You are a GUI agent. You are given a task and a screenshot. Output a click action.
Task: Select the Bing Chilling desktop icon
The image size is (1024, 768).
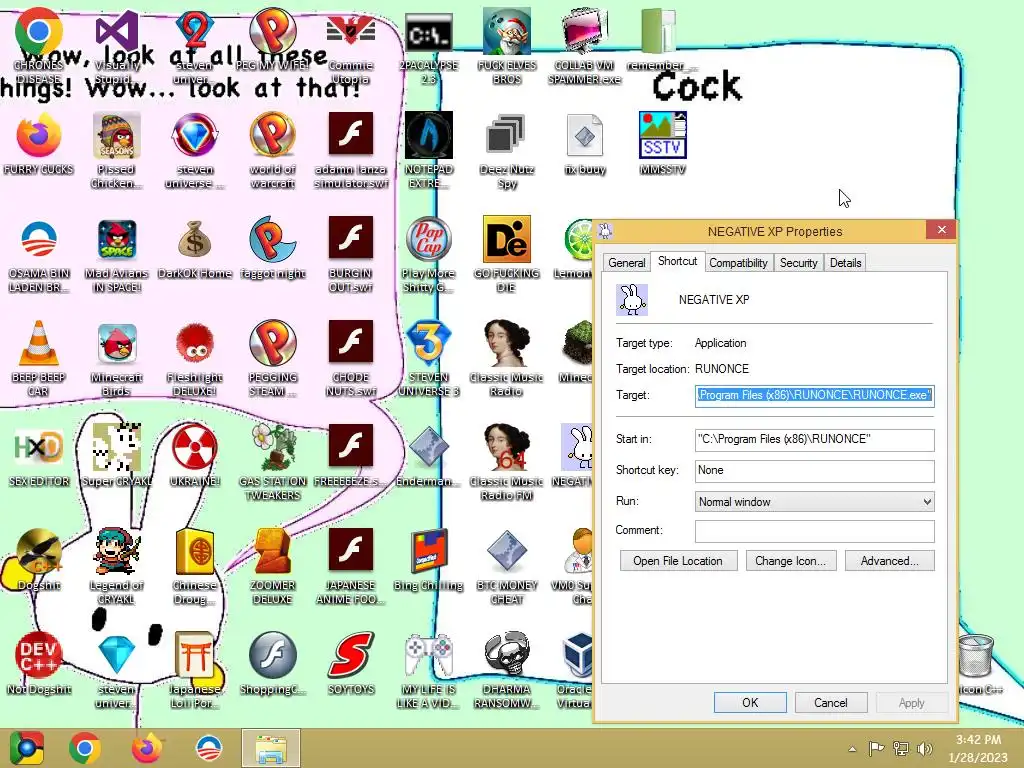[428, 552]
